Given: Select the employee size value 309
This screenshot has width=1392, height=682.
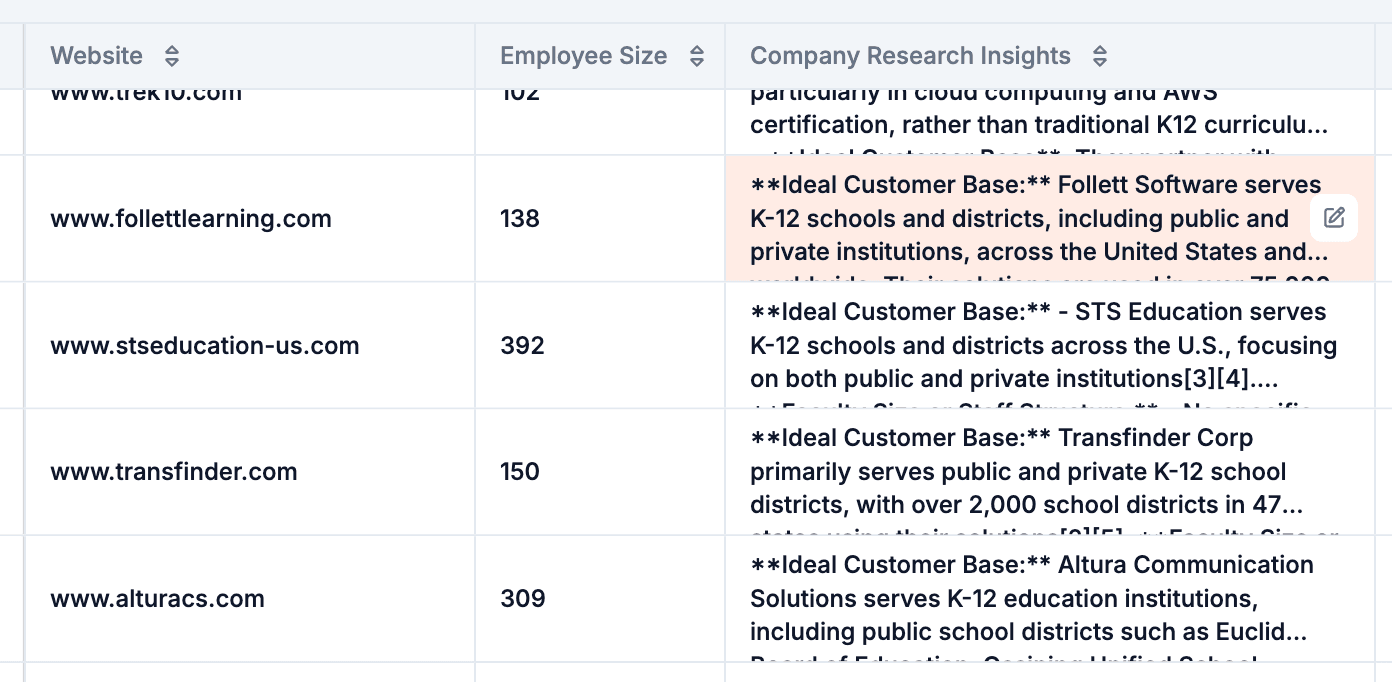Looking at the screenshot, I should 523,599.
